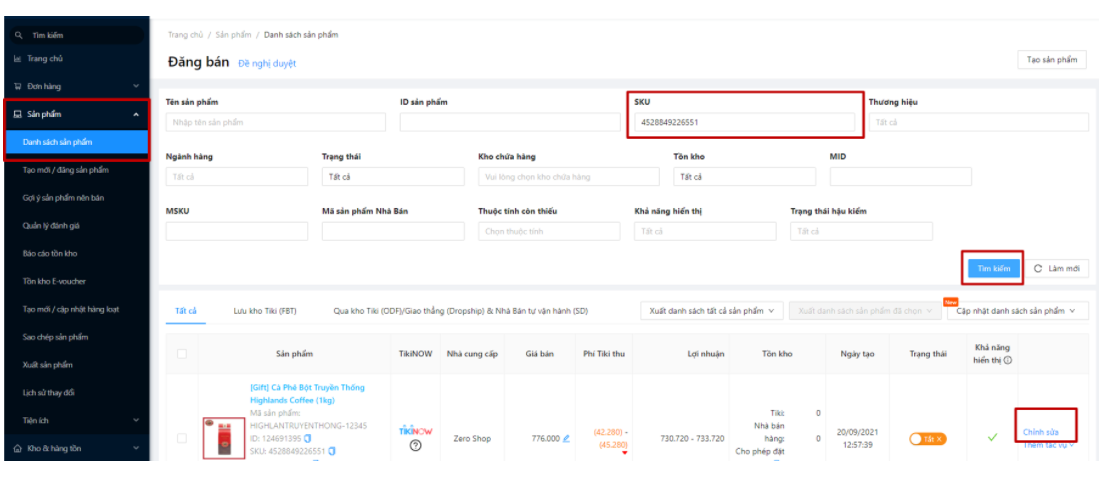Click the TikiNOW question mark icon
Image resolution: width=1107 pixels, height=488 pixels.
415,446
